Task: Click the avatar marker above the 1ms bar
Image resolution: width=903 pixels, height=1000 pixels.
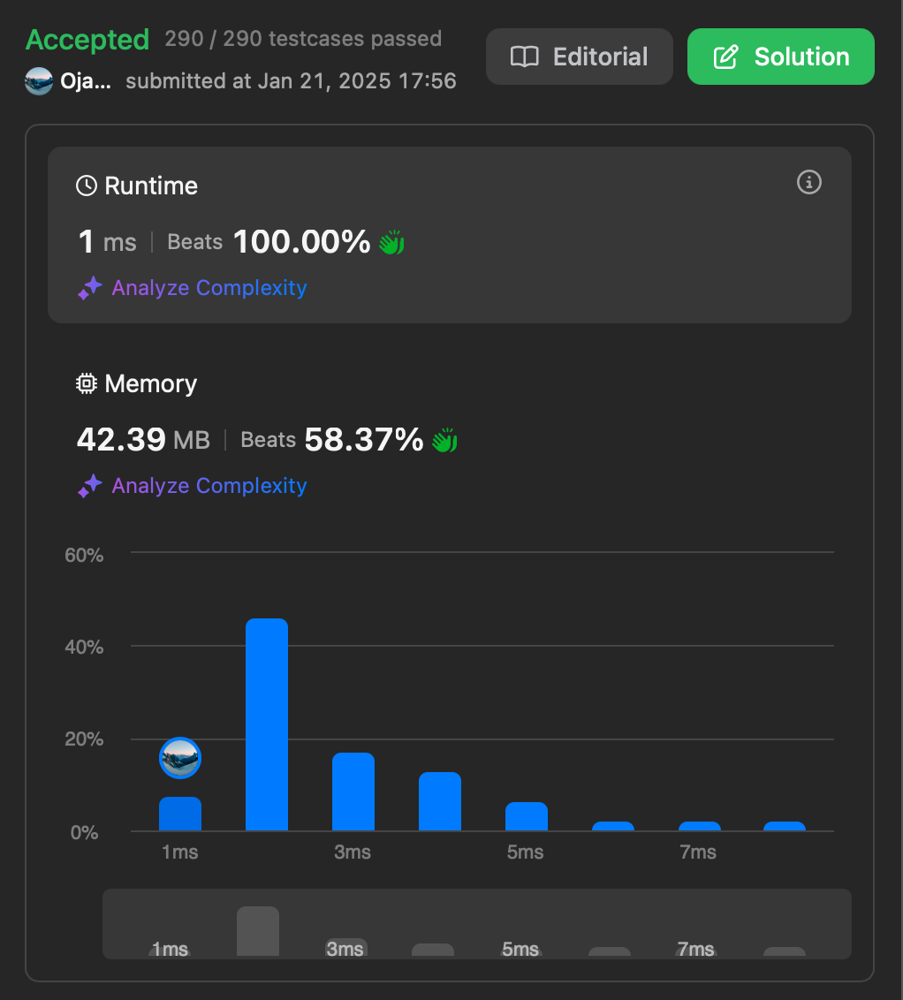Action: coord(180,758)
